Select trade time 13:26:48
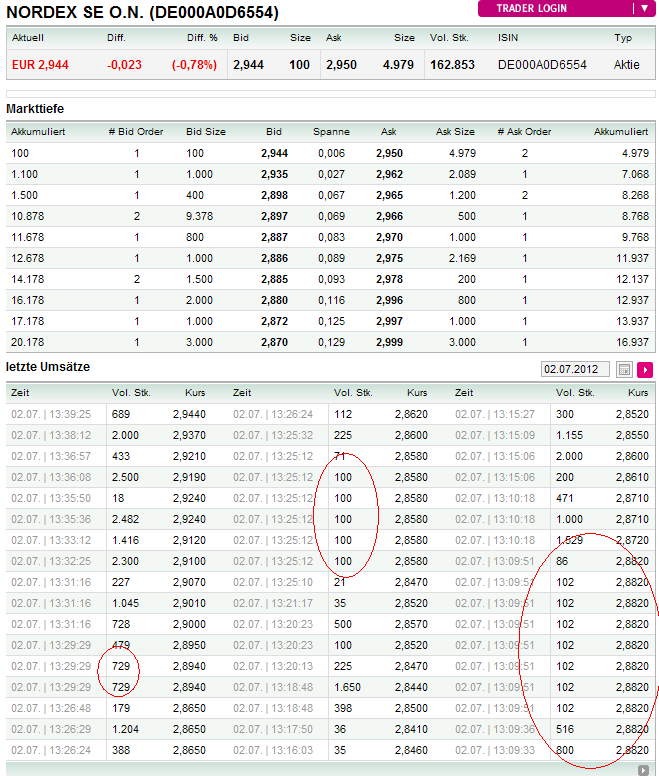 pyautogui.click(x=70, y=708)
